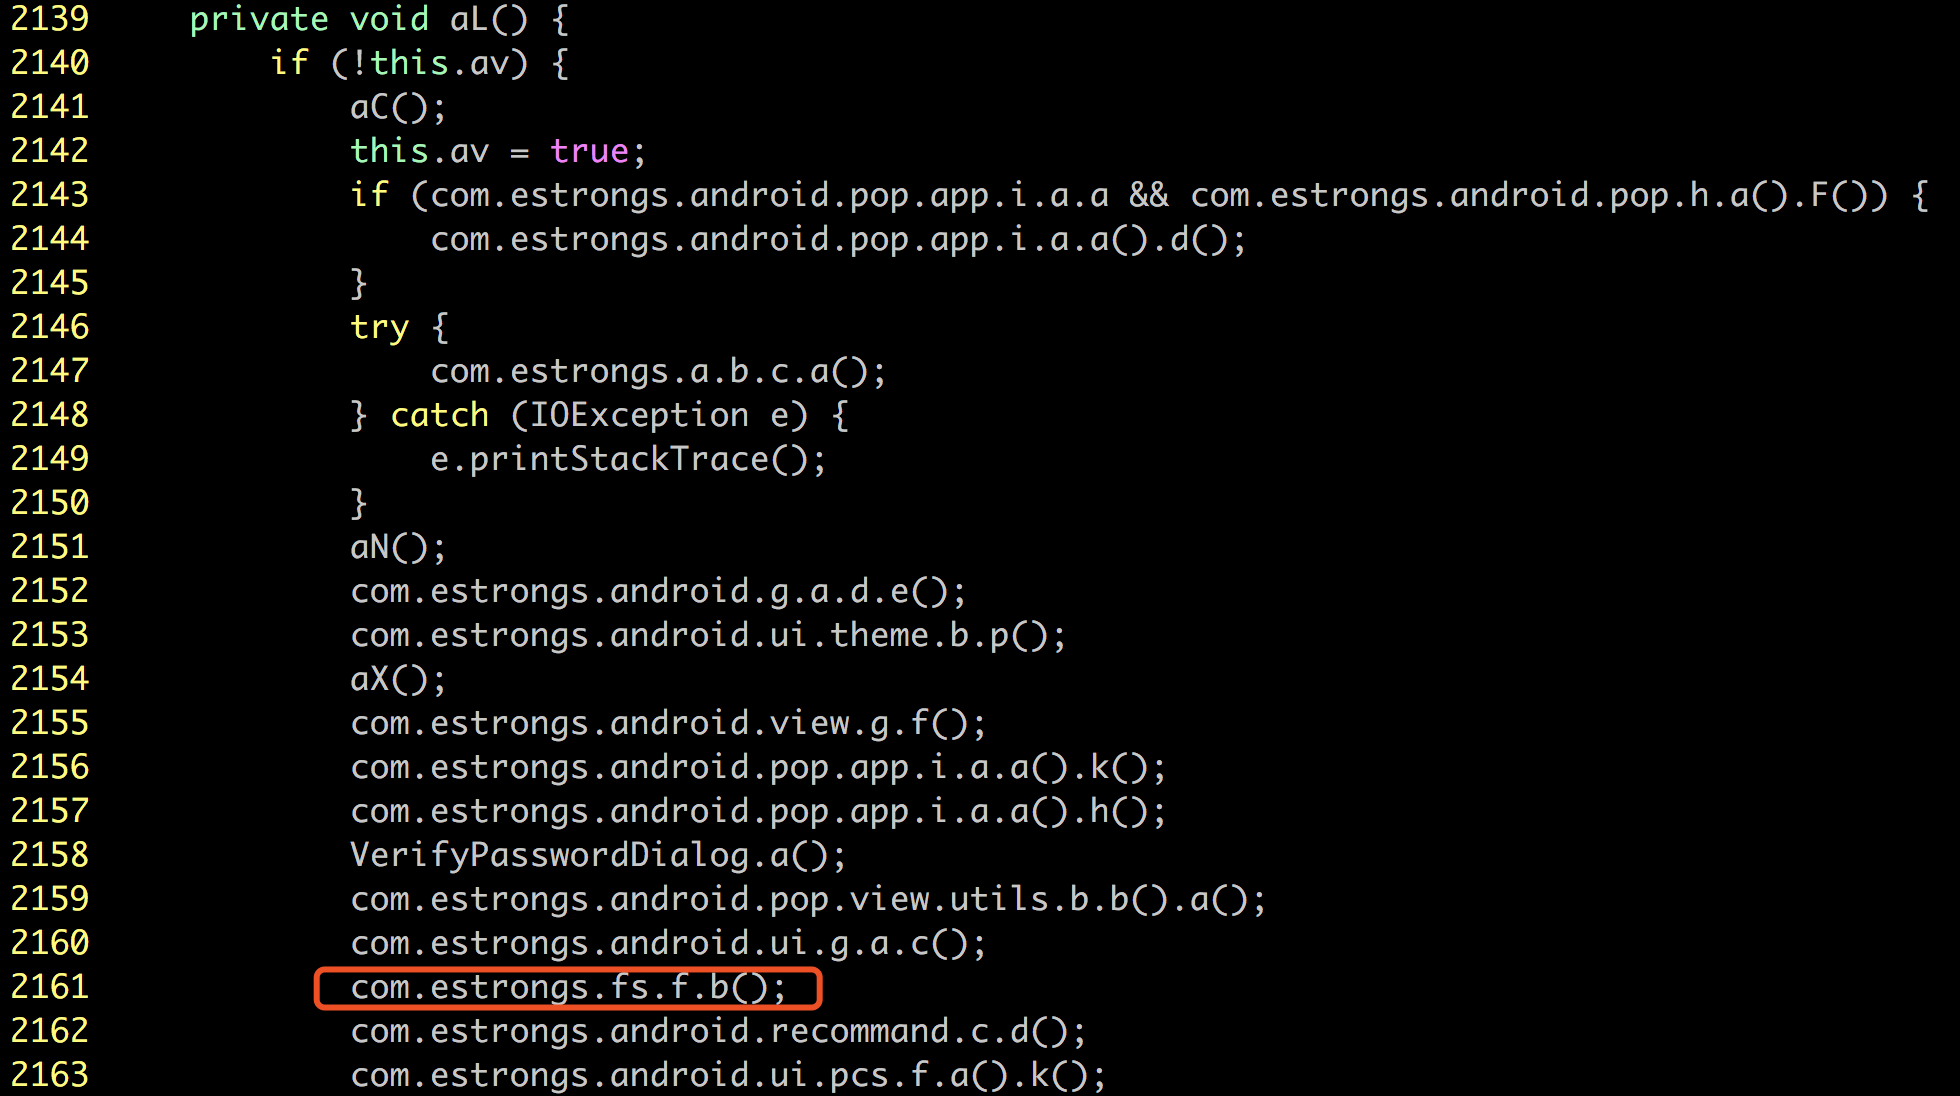Click line number 2143

point(50,195)
